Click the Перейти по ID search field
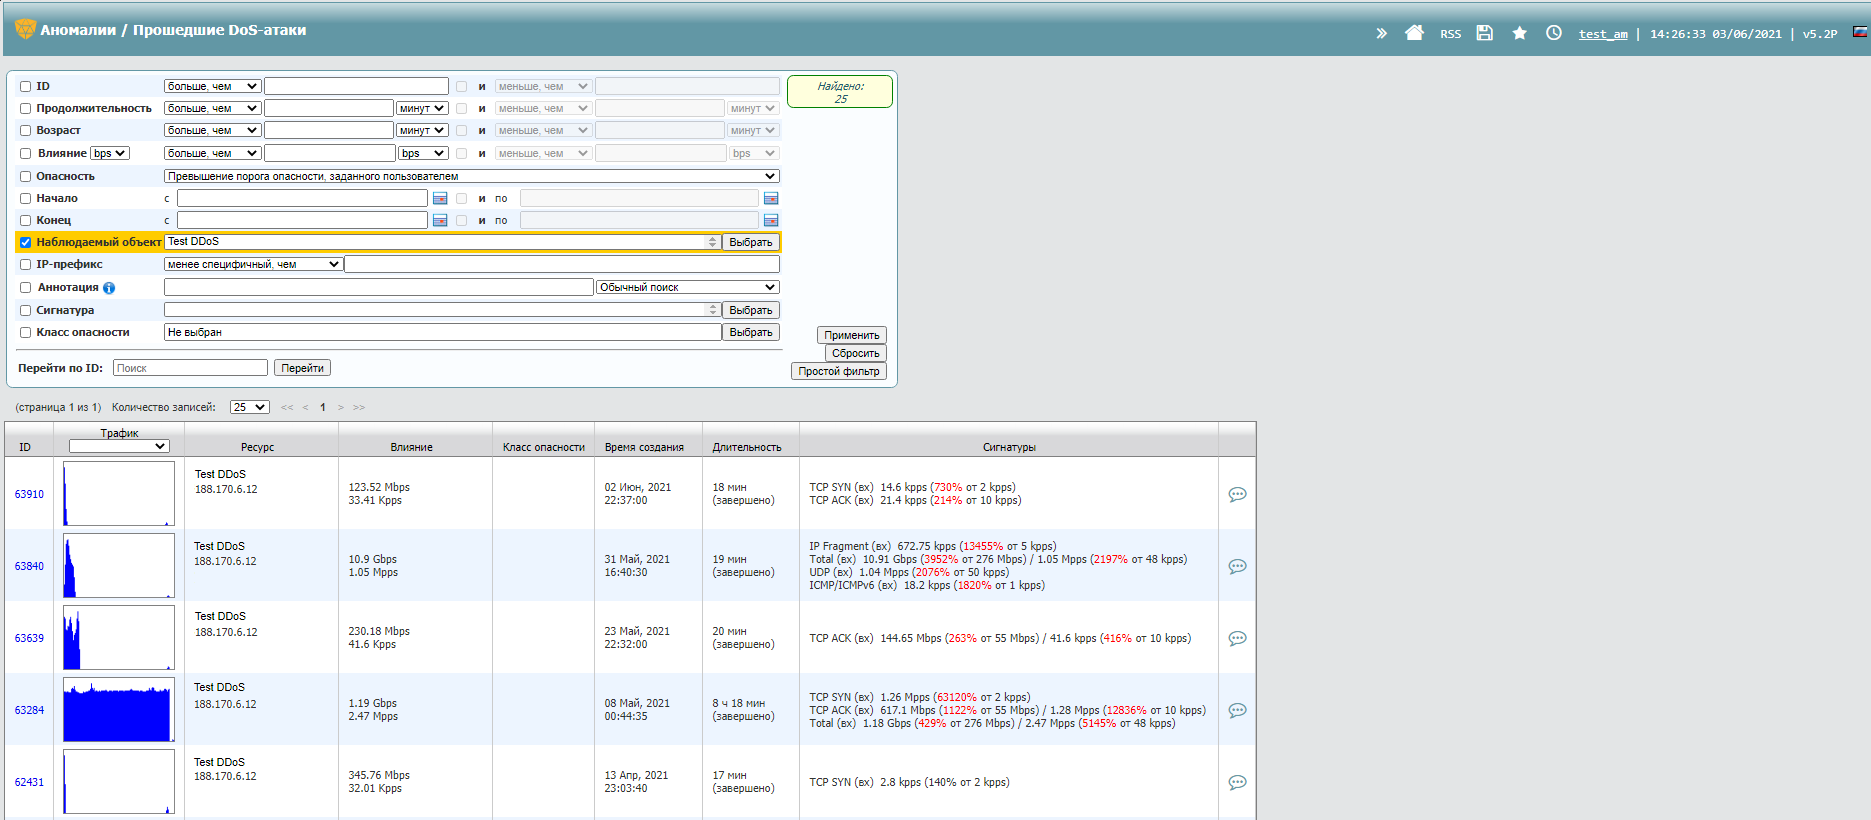The image size is (1871, 820). pos(190,368)
